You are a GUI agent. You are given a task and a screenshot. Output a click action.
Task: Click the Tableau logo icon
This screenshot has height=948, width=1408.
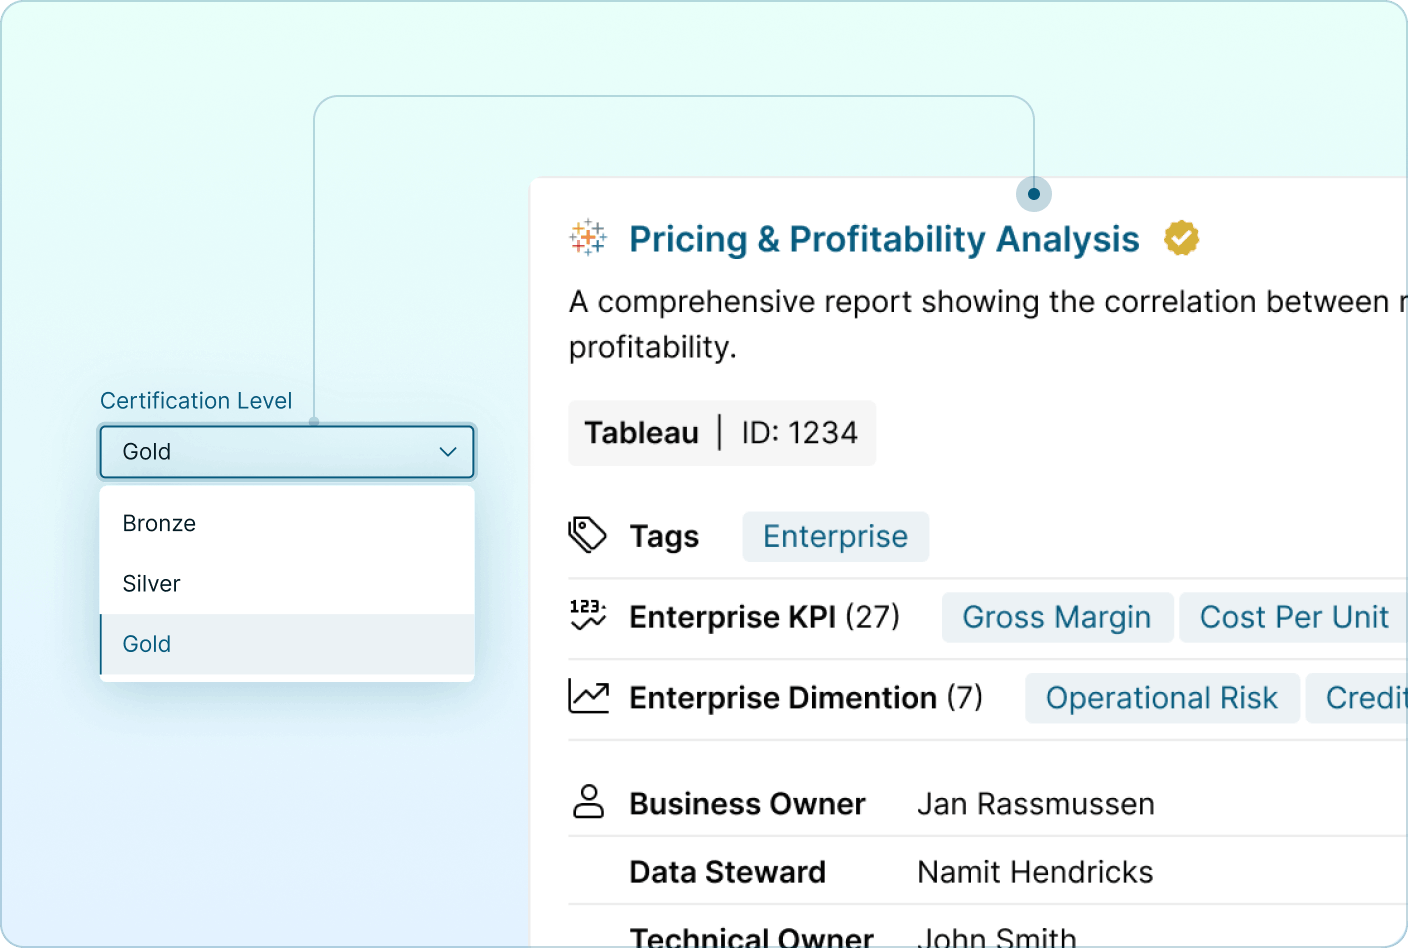588,238
